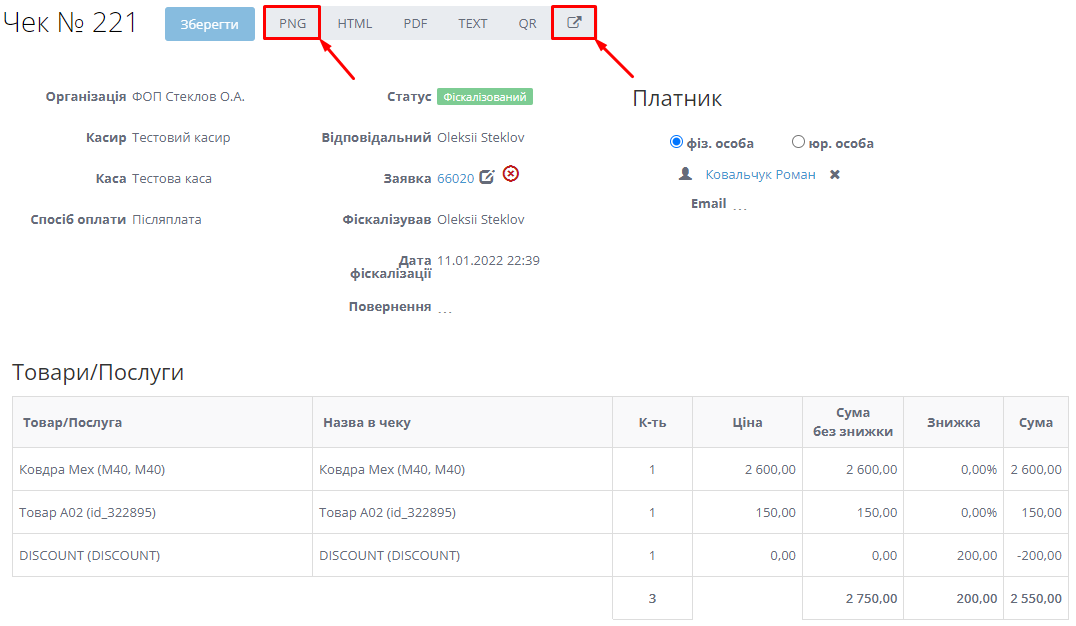Export receipt as PNG

[292, 23]
